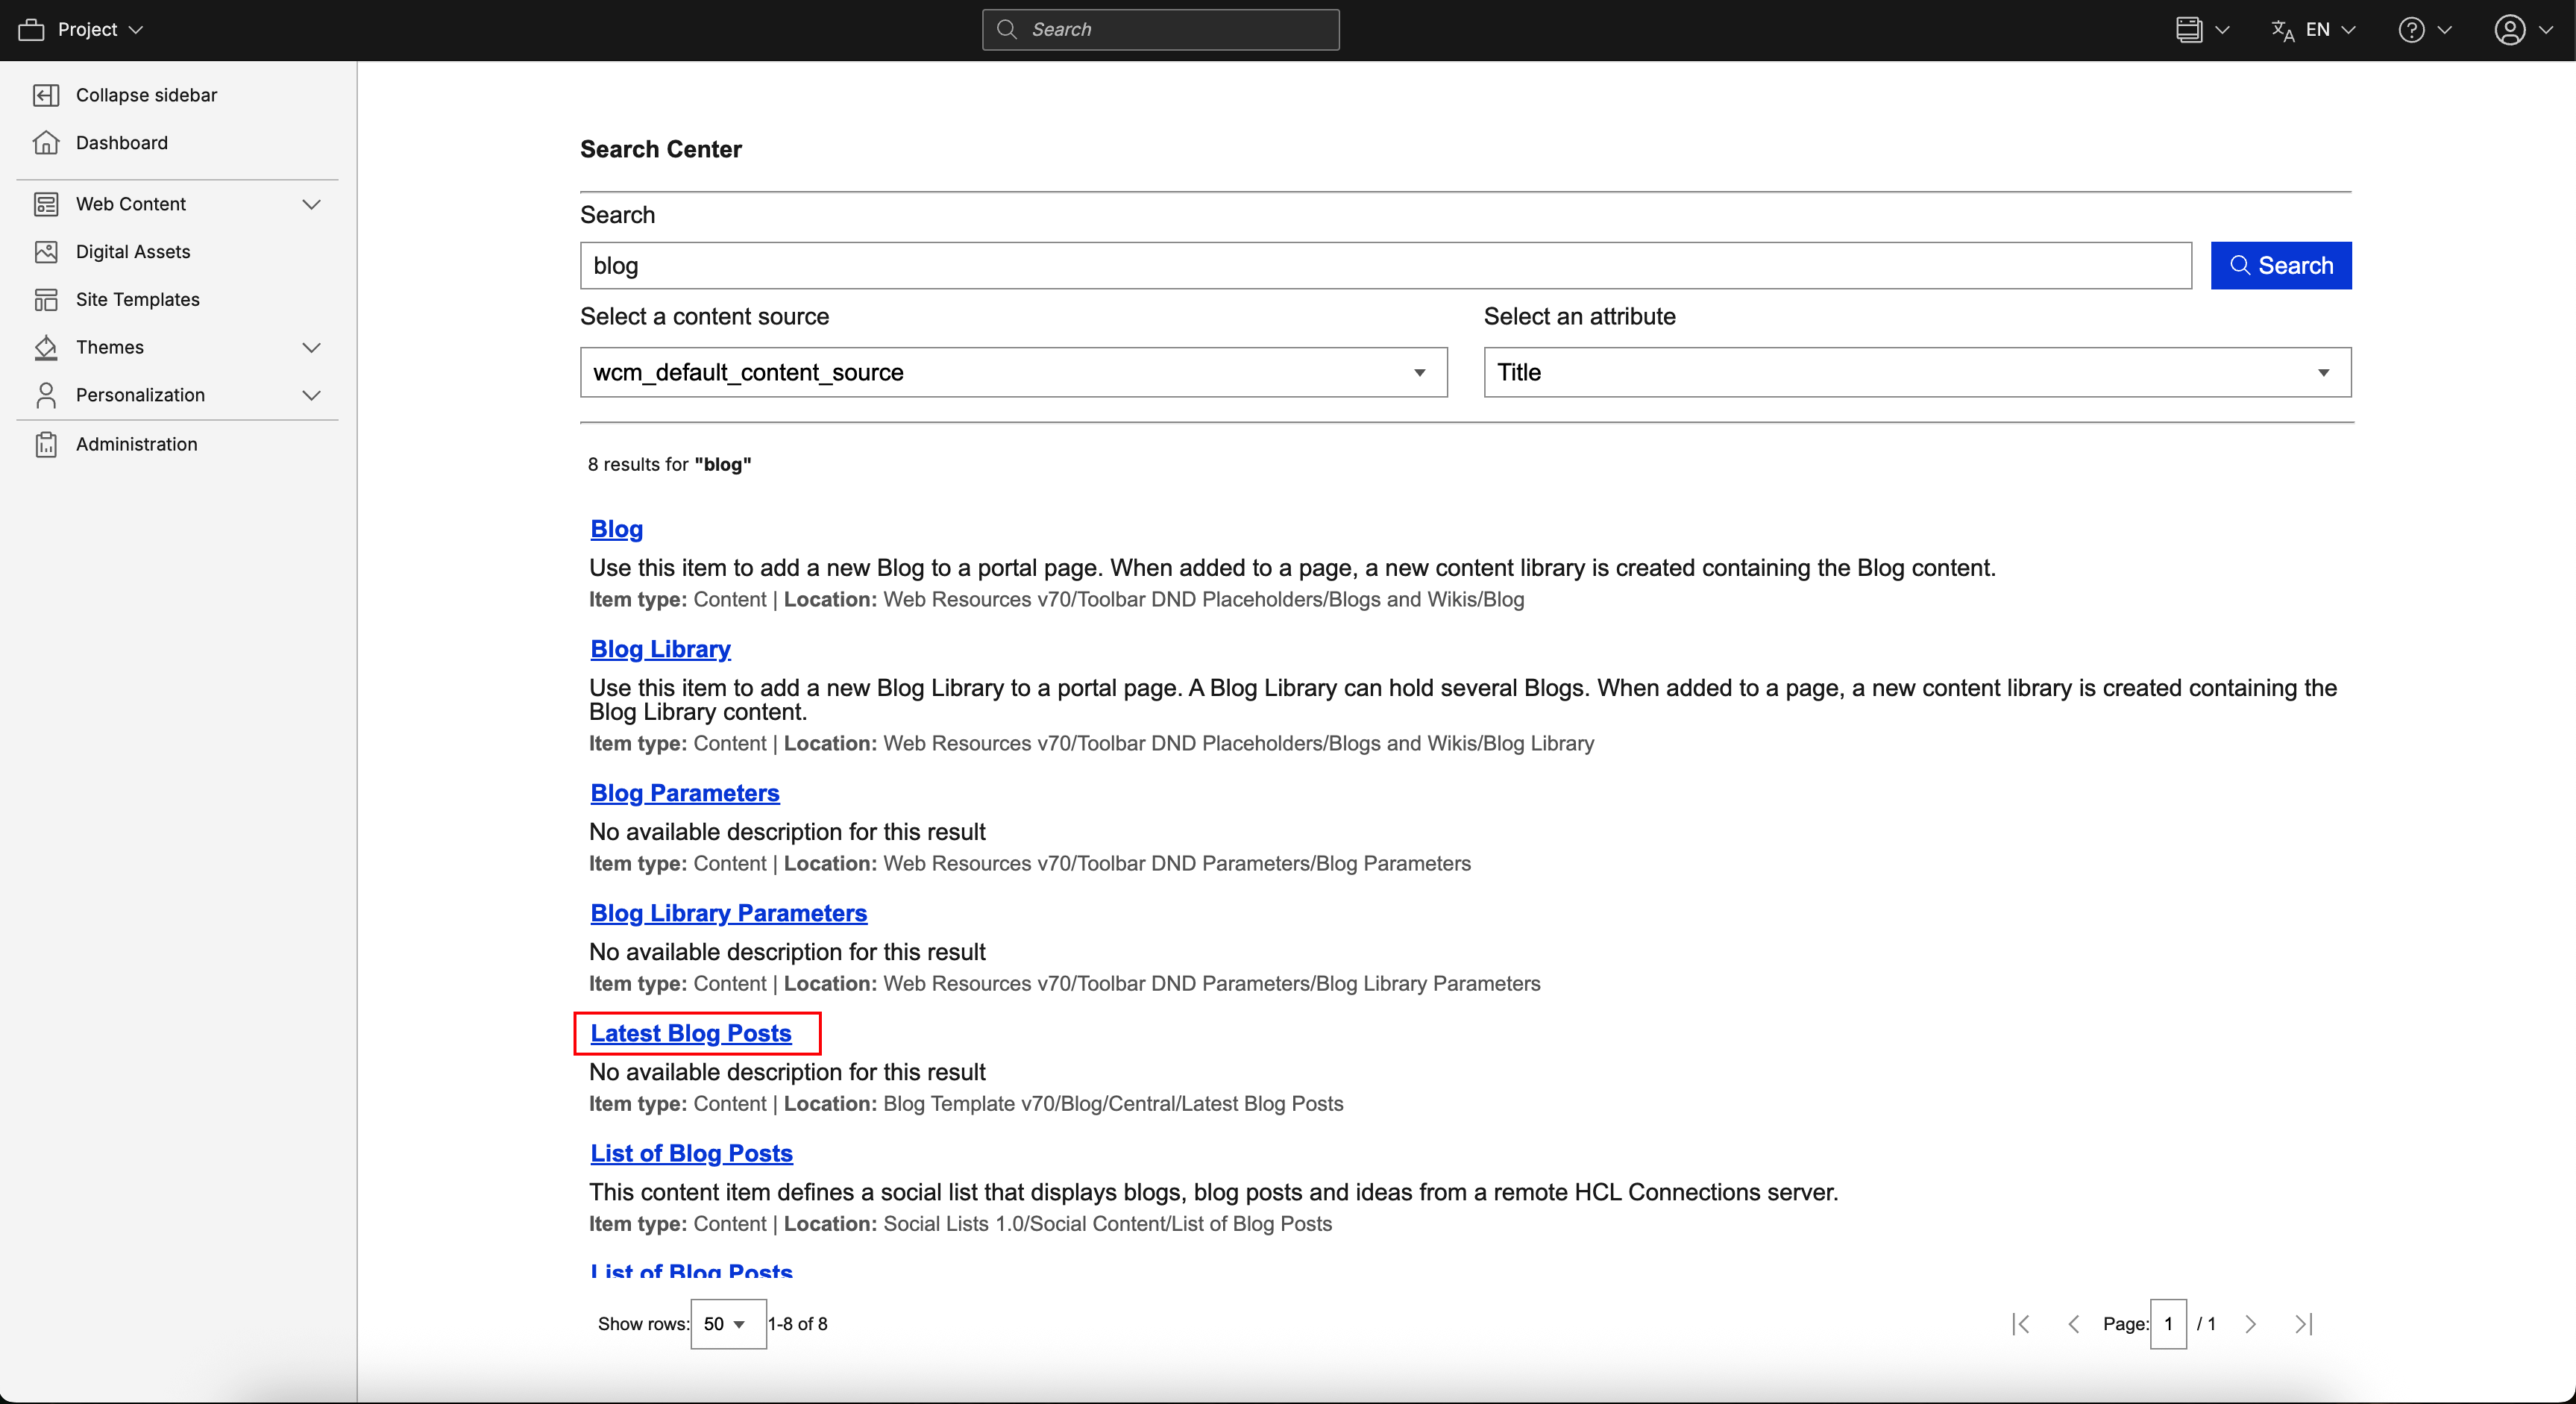Open the Project menu in top bar
The height and width of the screenshot is (1404, 2576).
81,30
